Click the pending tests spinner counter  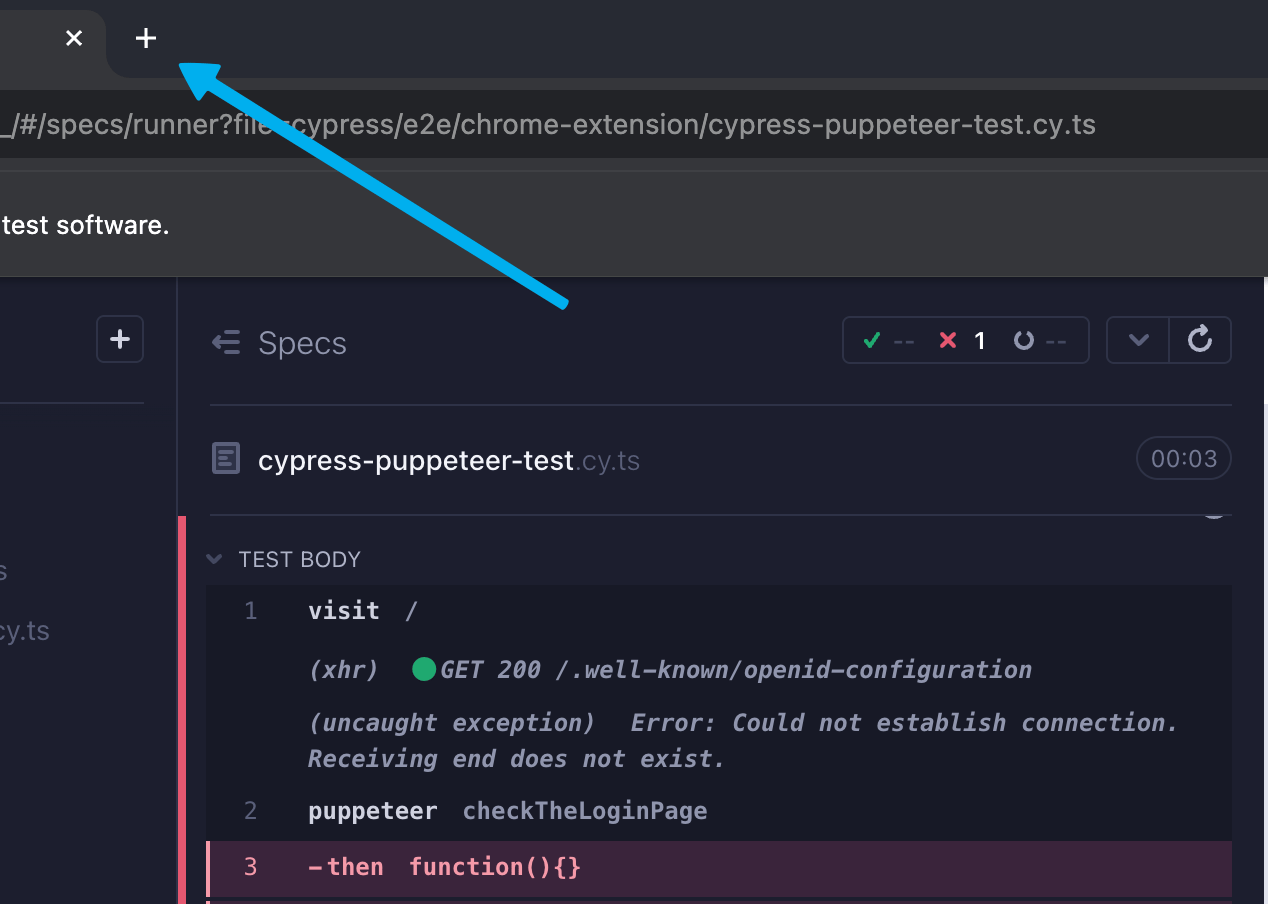coord(1039,341)
